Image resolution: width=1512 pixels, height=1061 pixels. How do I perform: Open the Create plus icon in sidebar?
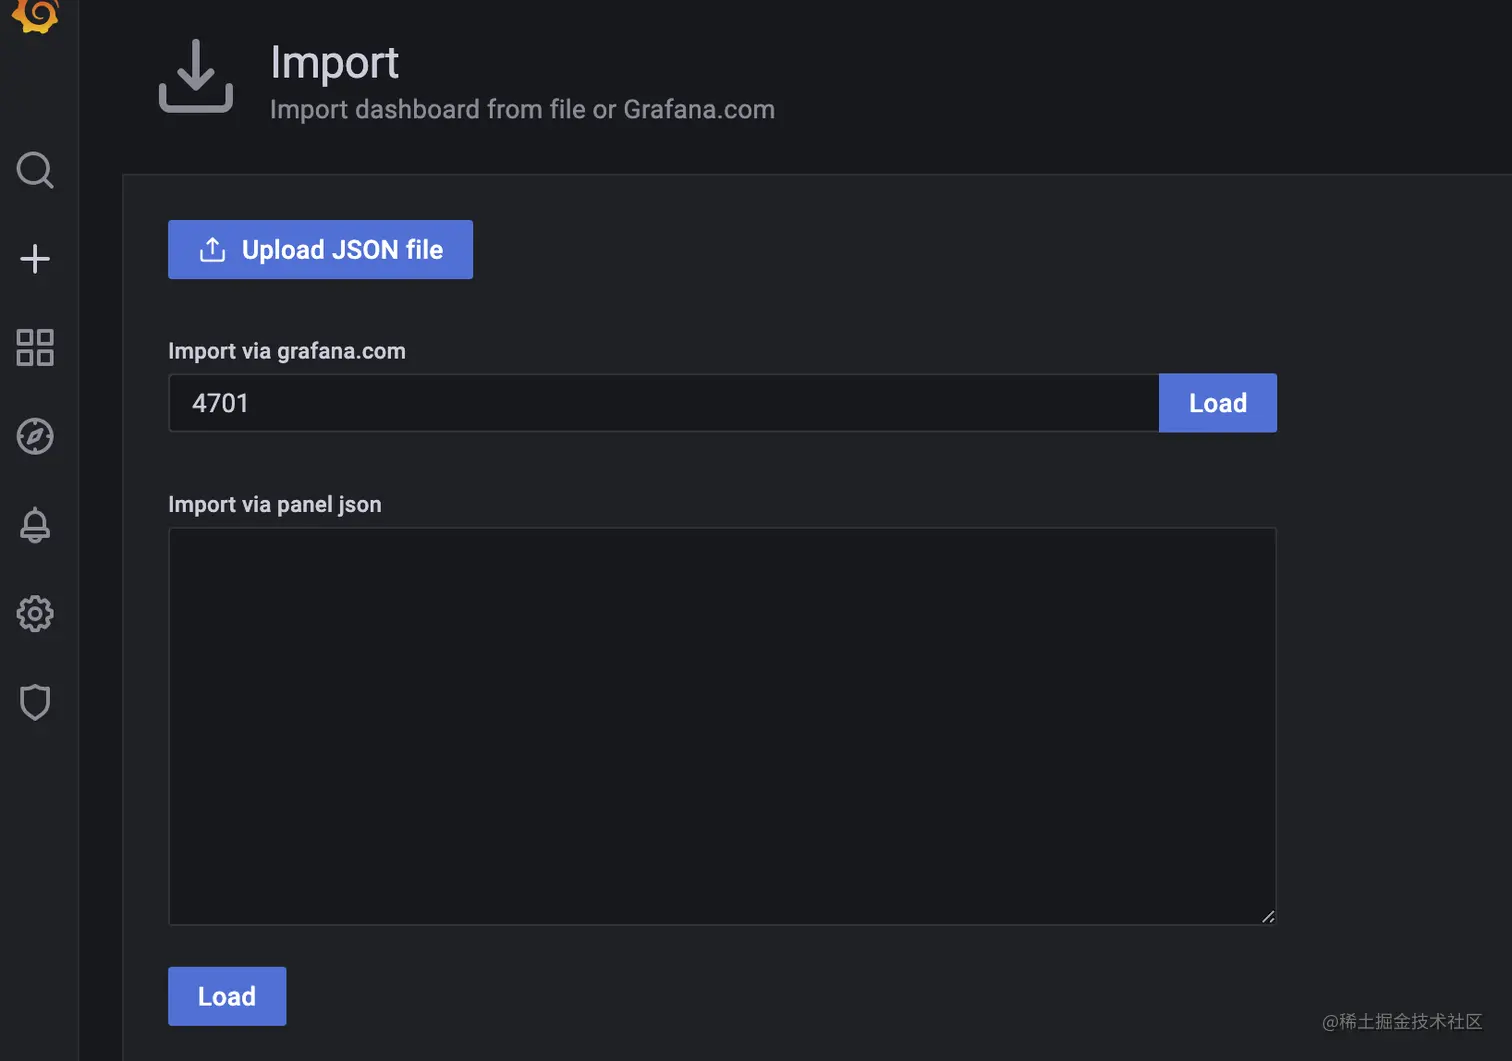[35, 259]
